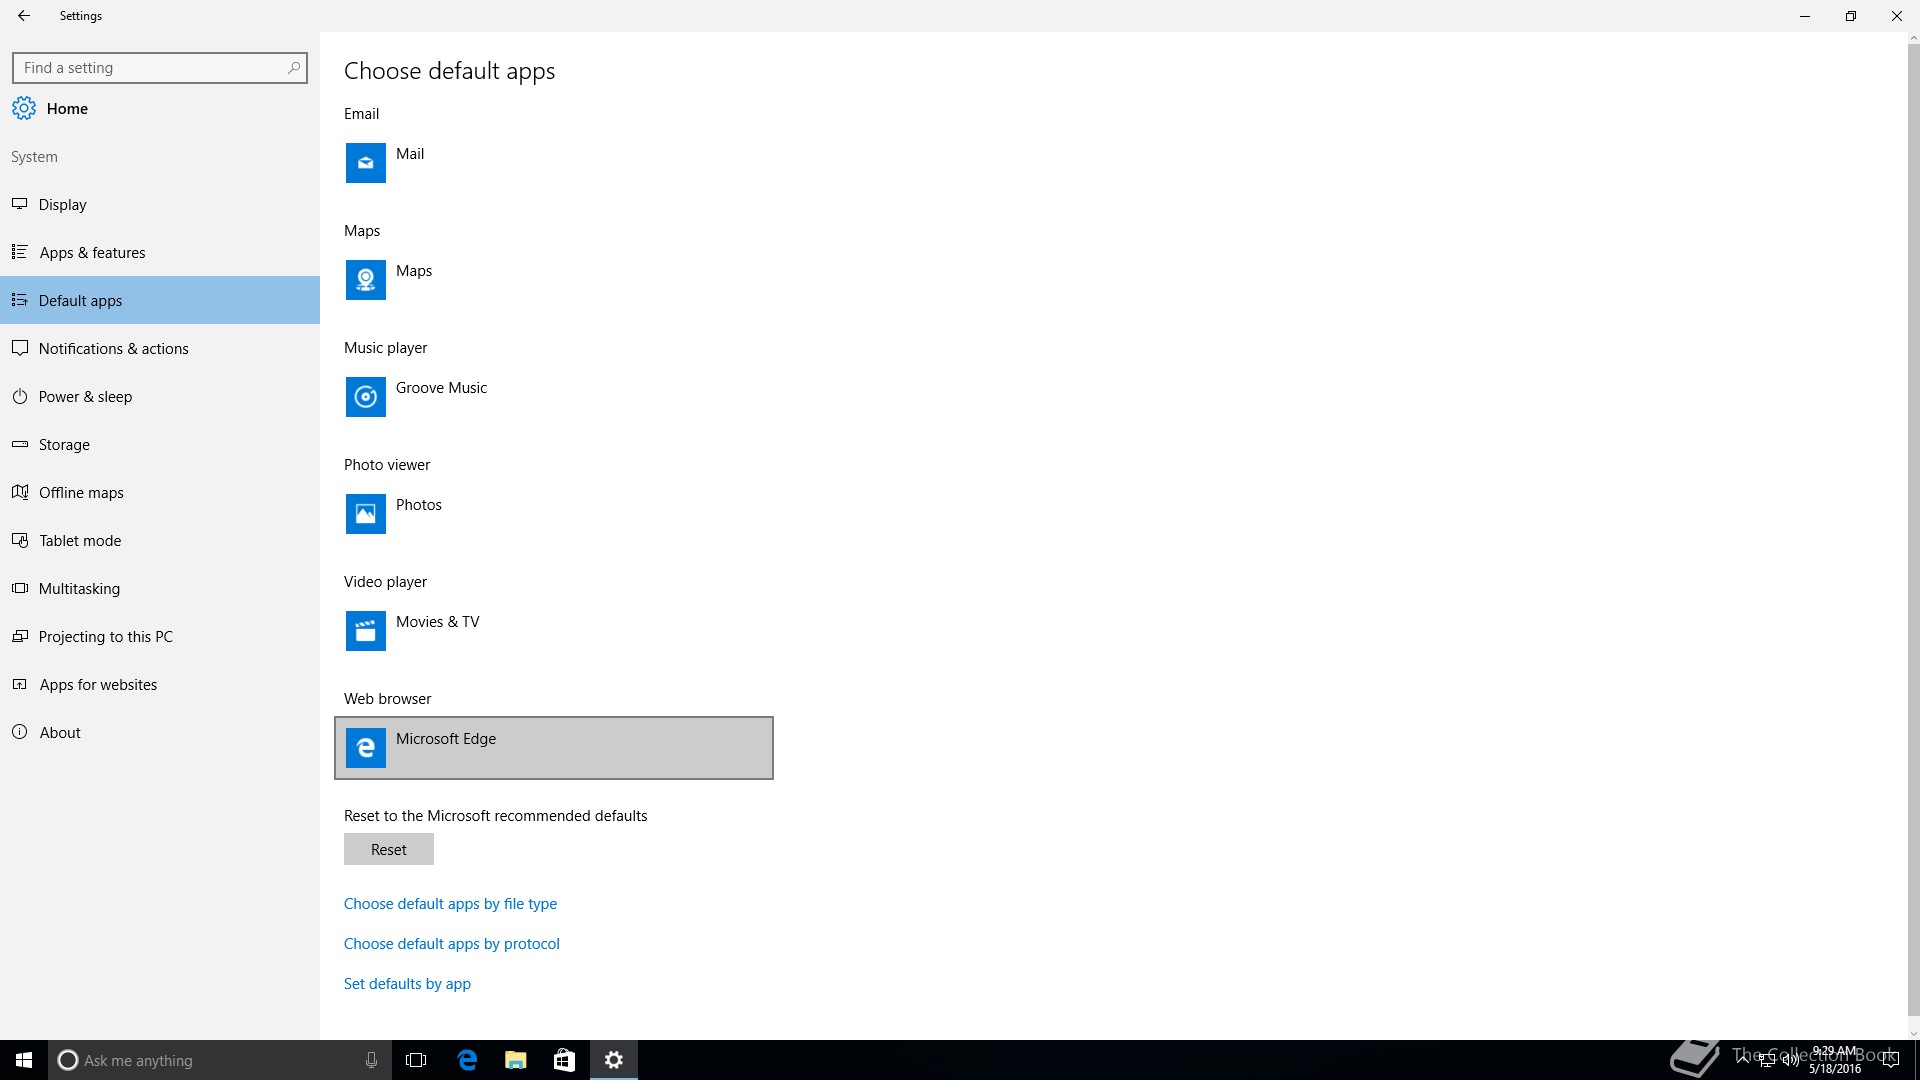1920x1080 pixels.
Task: Open Tablet mode settings
Action: pyautogui.click(x=160, y=540)
